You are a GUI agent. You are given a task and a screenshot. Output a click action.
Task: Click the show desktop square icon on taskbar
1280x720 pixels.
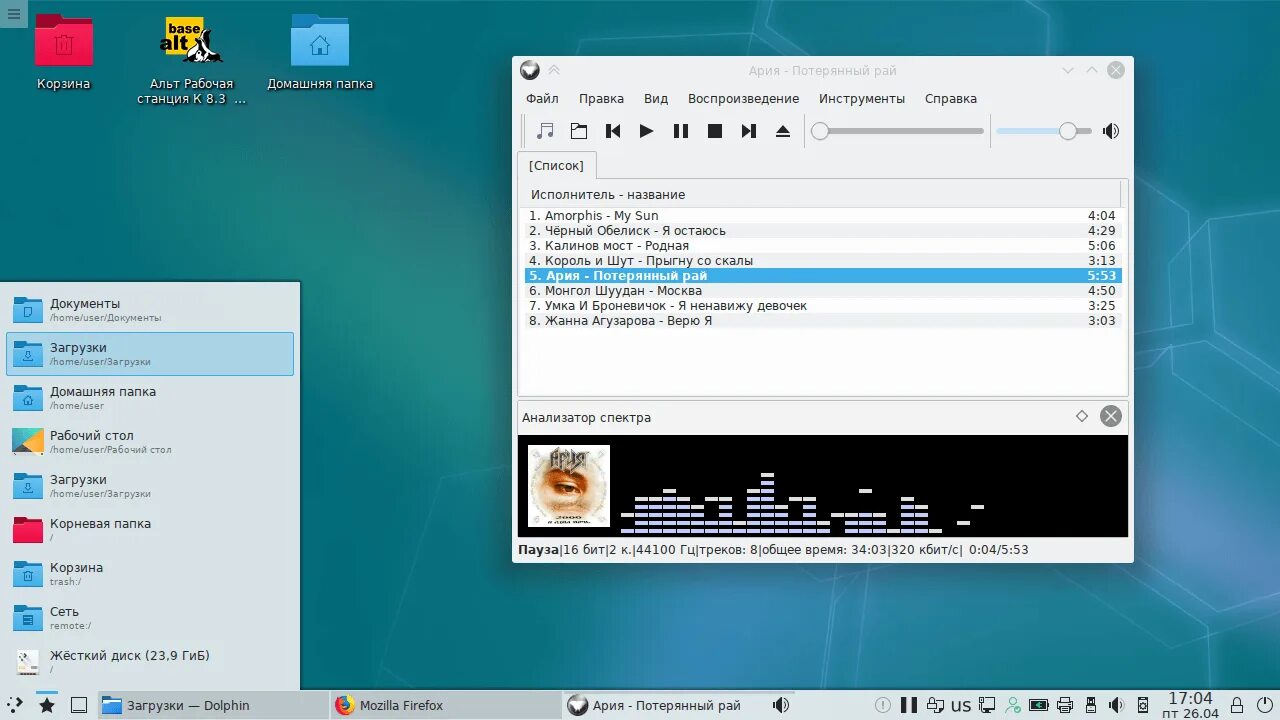pos(79,705)
